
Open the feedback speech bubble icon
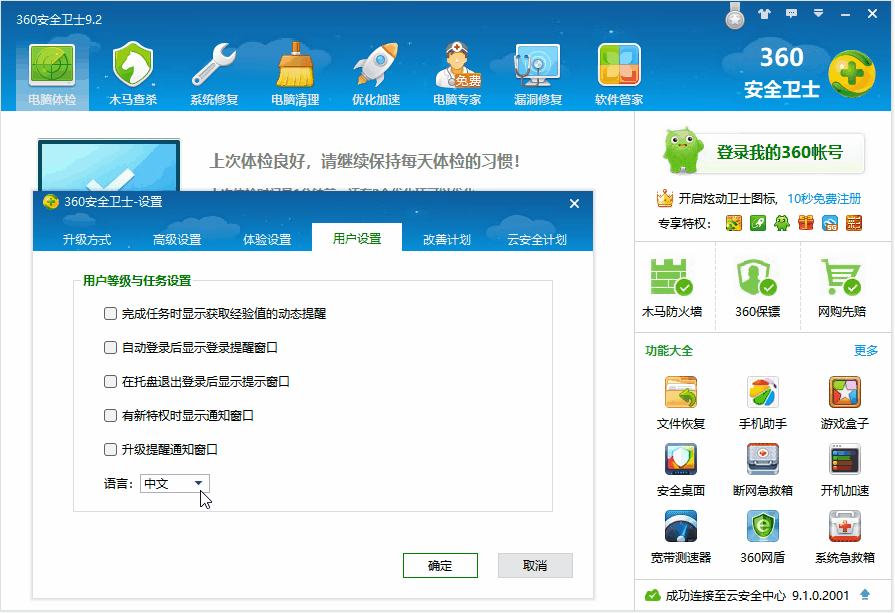[791, 14]
